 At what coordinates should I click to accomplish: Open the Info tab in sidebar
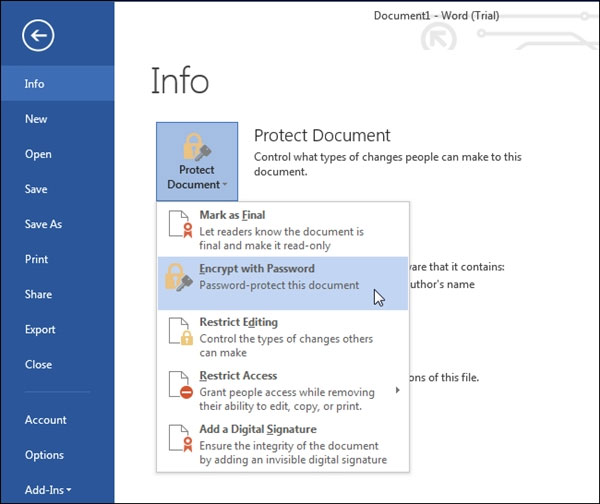[35, 84]
